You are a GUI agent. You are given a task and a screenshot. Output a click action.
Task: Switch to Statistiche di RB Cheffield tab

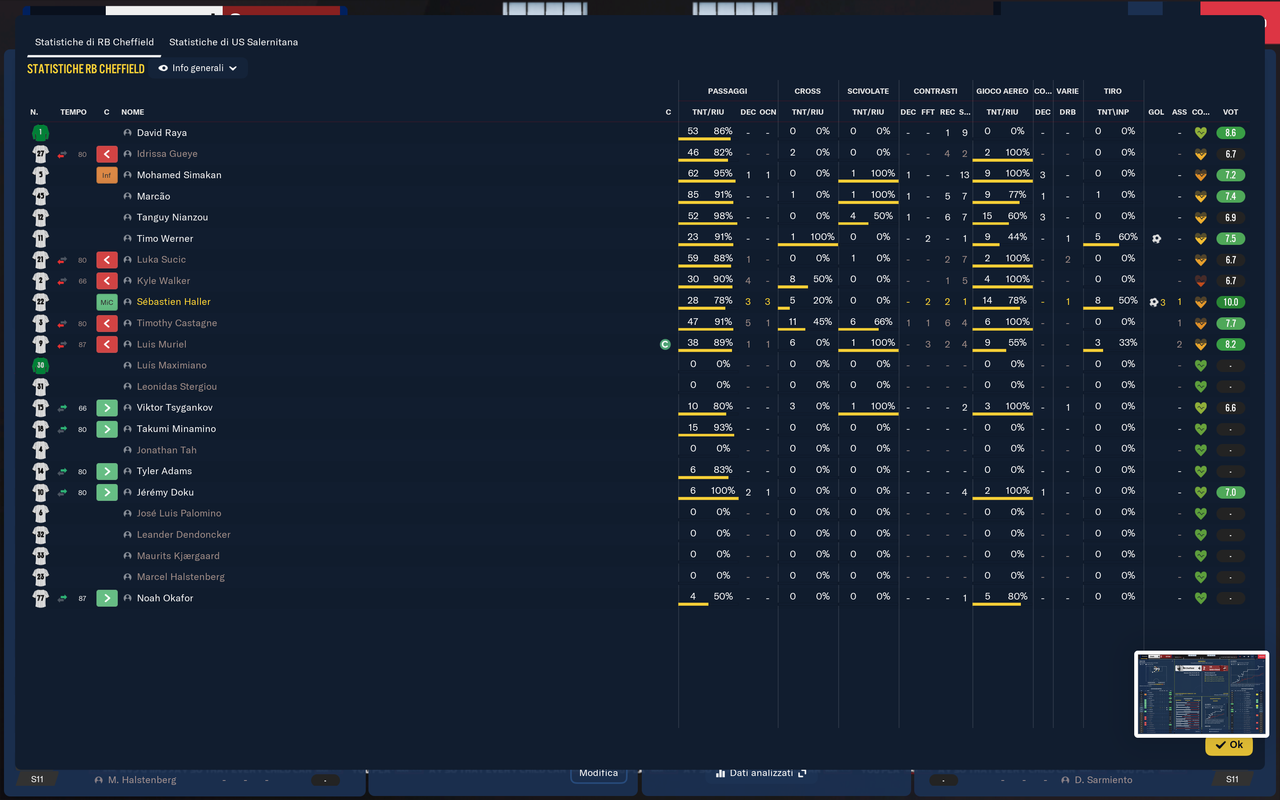tap(94, 42)
